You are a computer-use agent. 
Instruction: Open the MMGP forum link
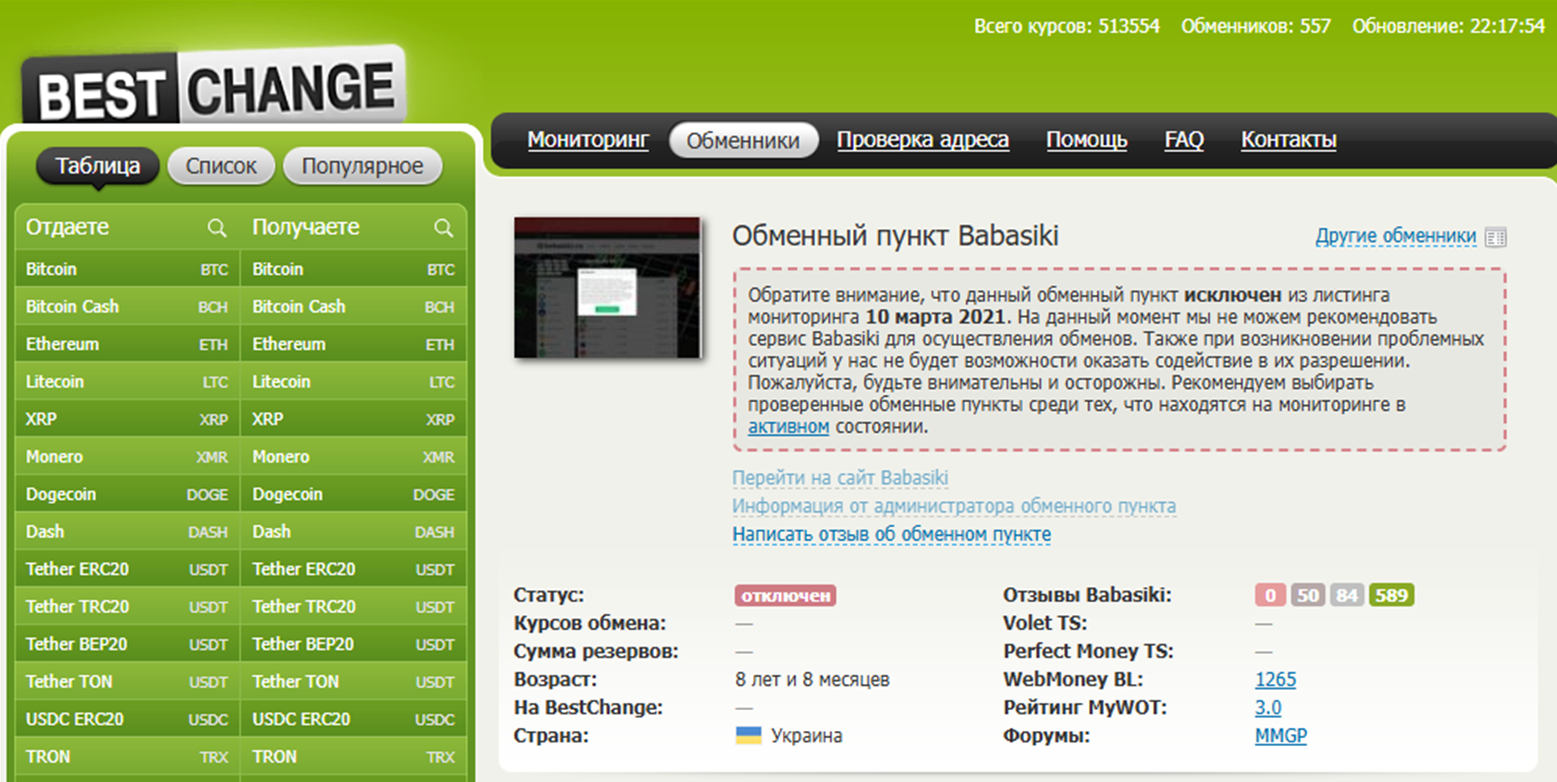pos(1281,736)
